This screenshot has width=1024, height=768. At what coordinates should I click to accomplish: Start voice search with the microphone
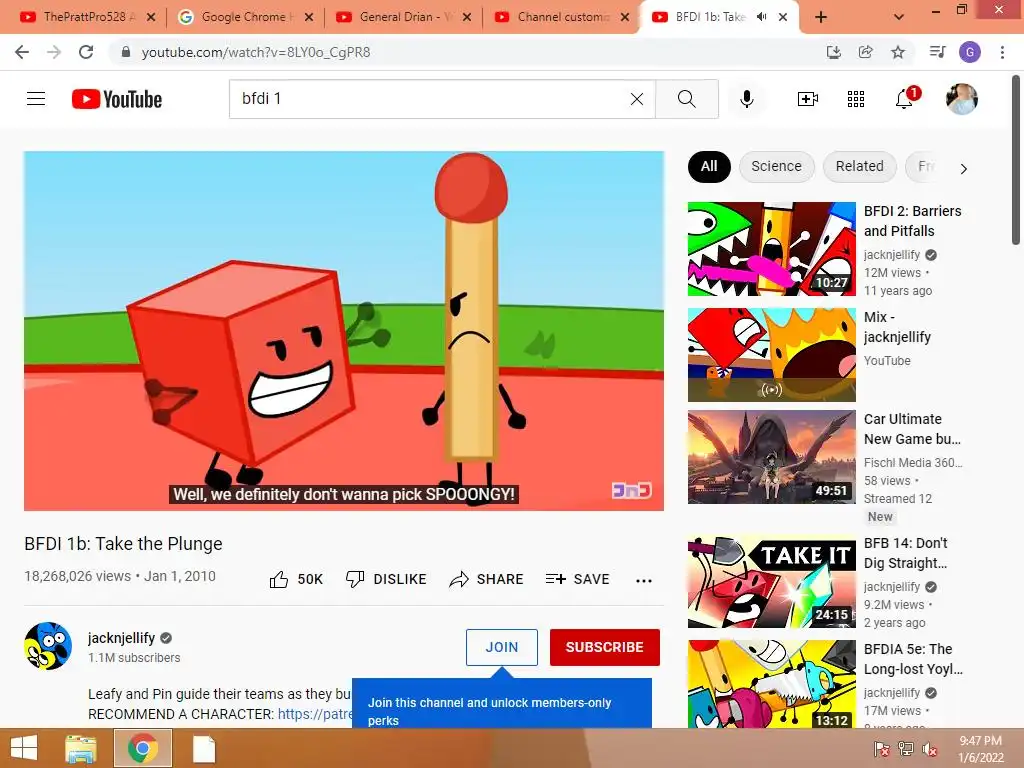pyautogui.click(x=746, y=99)
